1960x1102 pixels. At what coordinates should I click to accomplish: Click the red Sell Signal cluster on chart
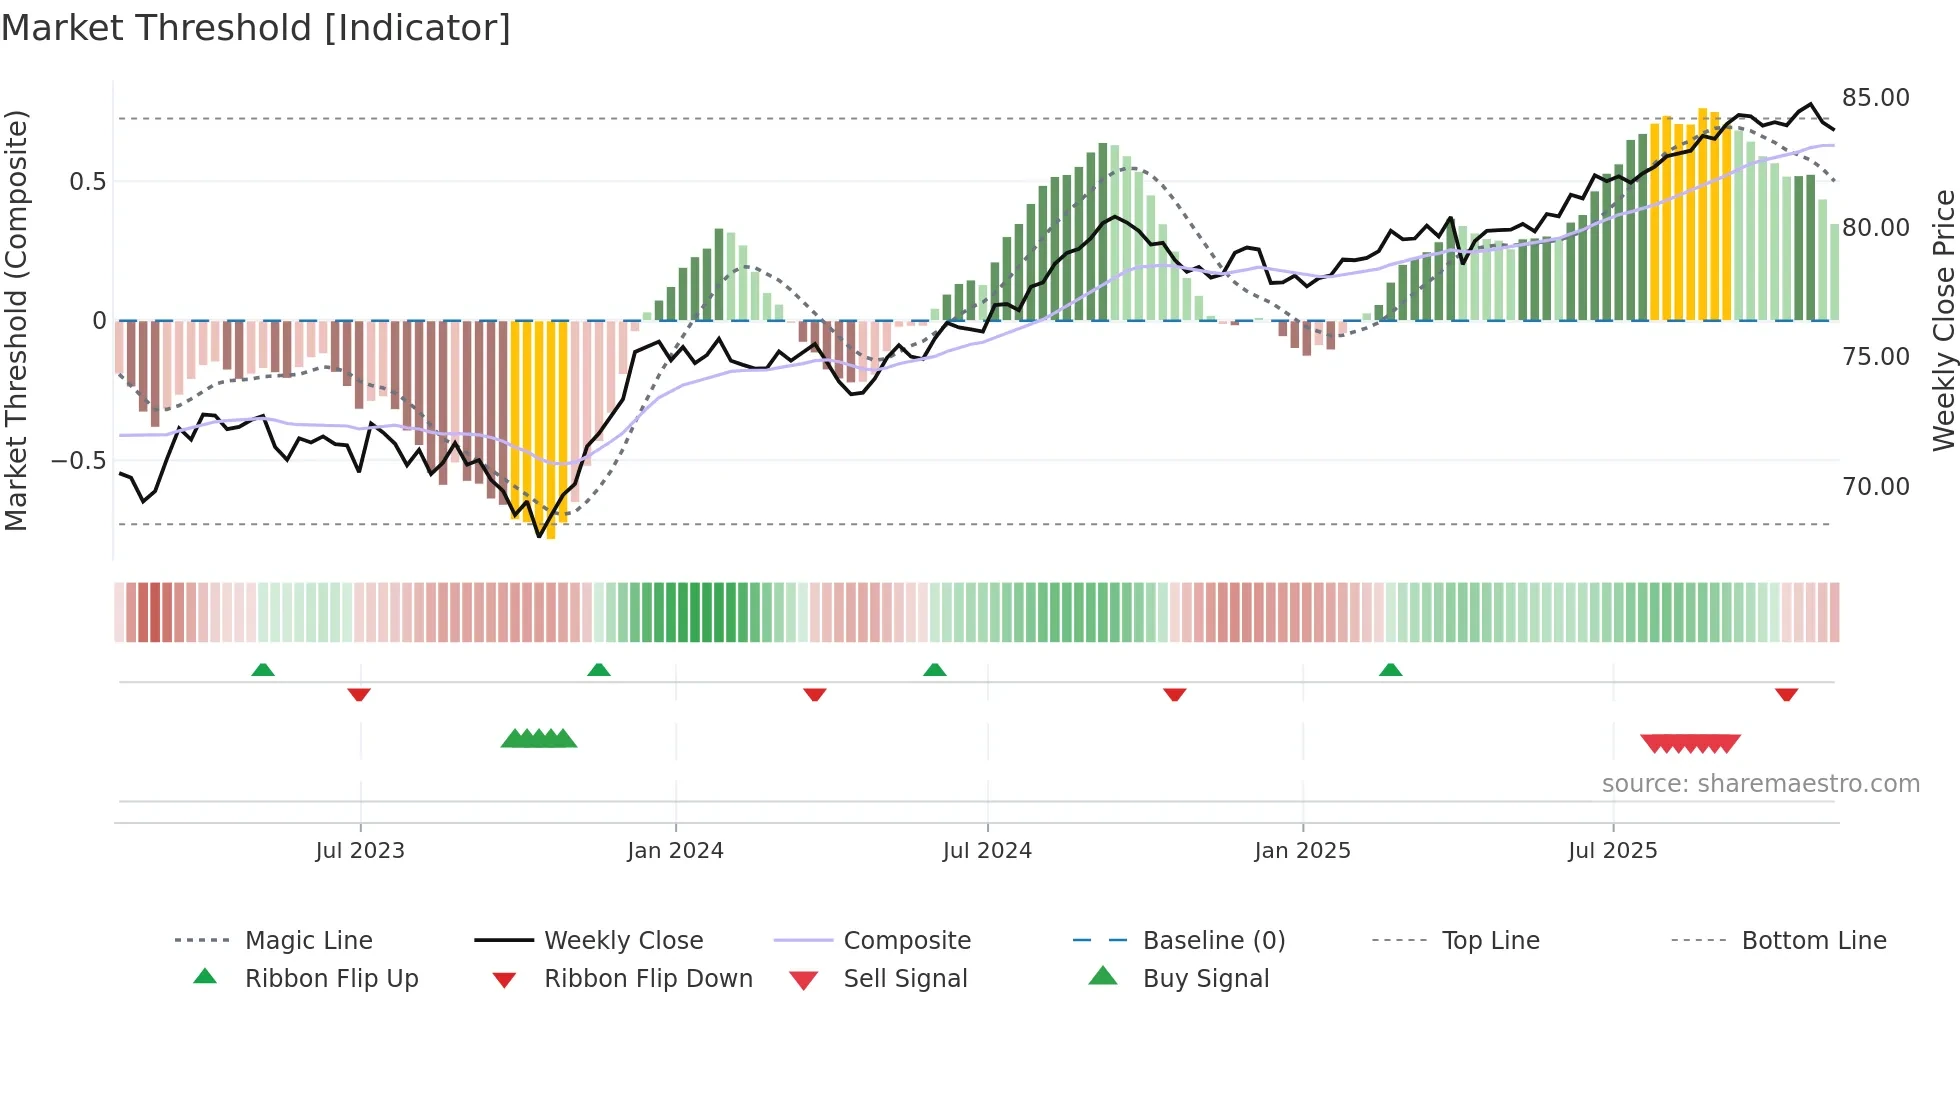[1690, 743]
